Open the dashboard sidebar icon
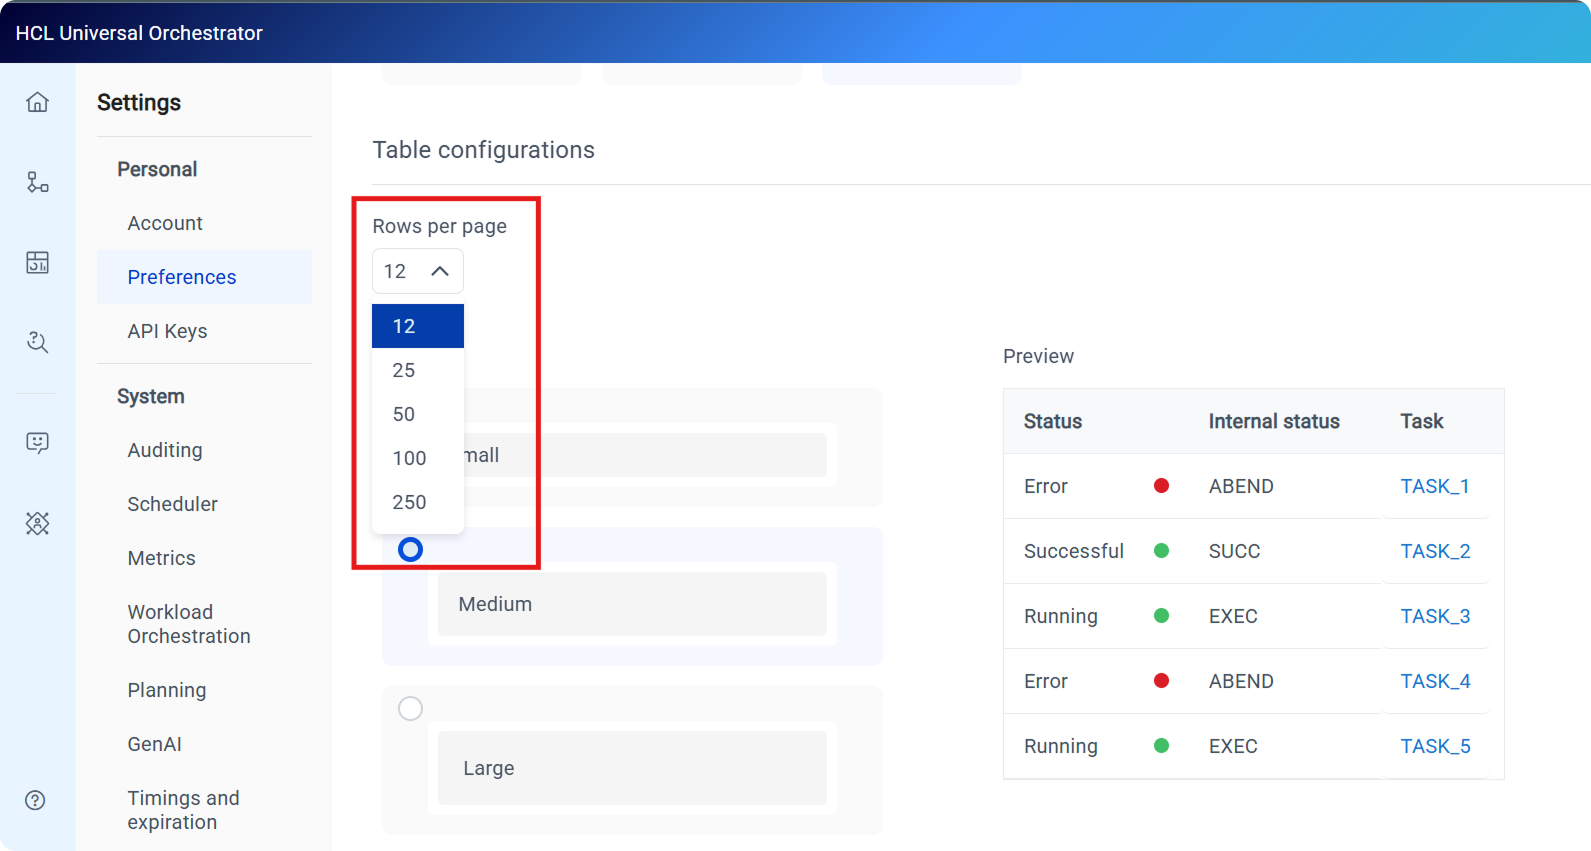 37,262
